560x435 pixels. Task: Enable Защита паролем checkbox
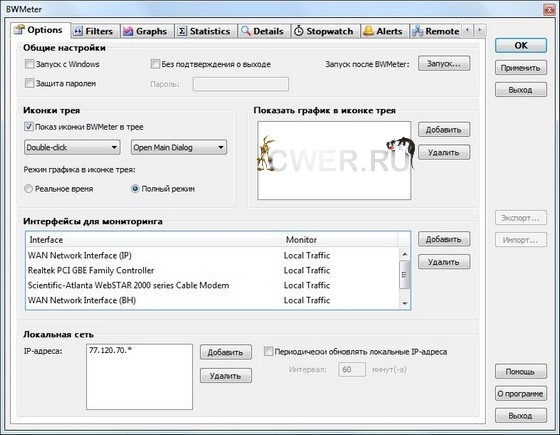[29, 84]
